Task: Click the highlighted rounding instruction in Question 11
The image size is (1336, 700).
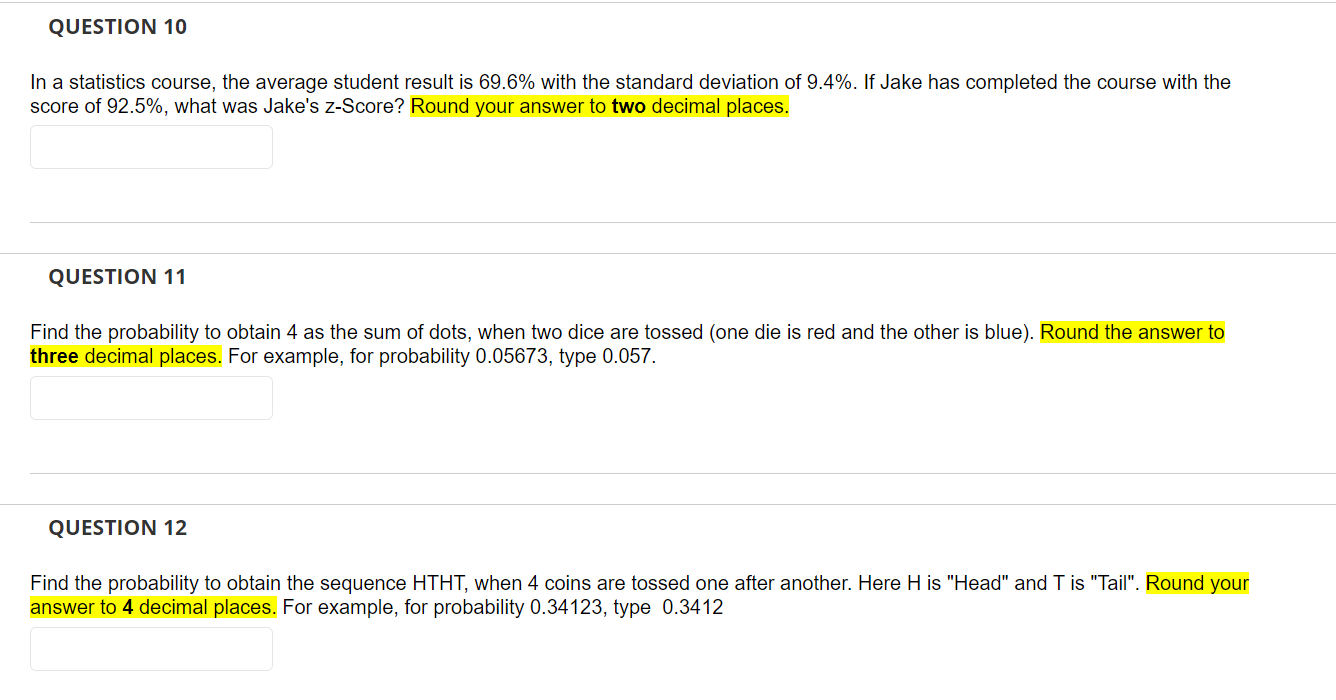Action: 1131,332
